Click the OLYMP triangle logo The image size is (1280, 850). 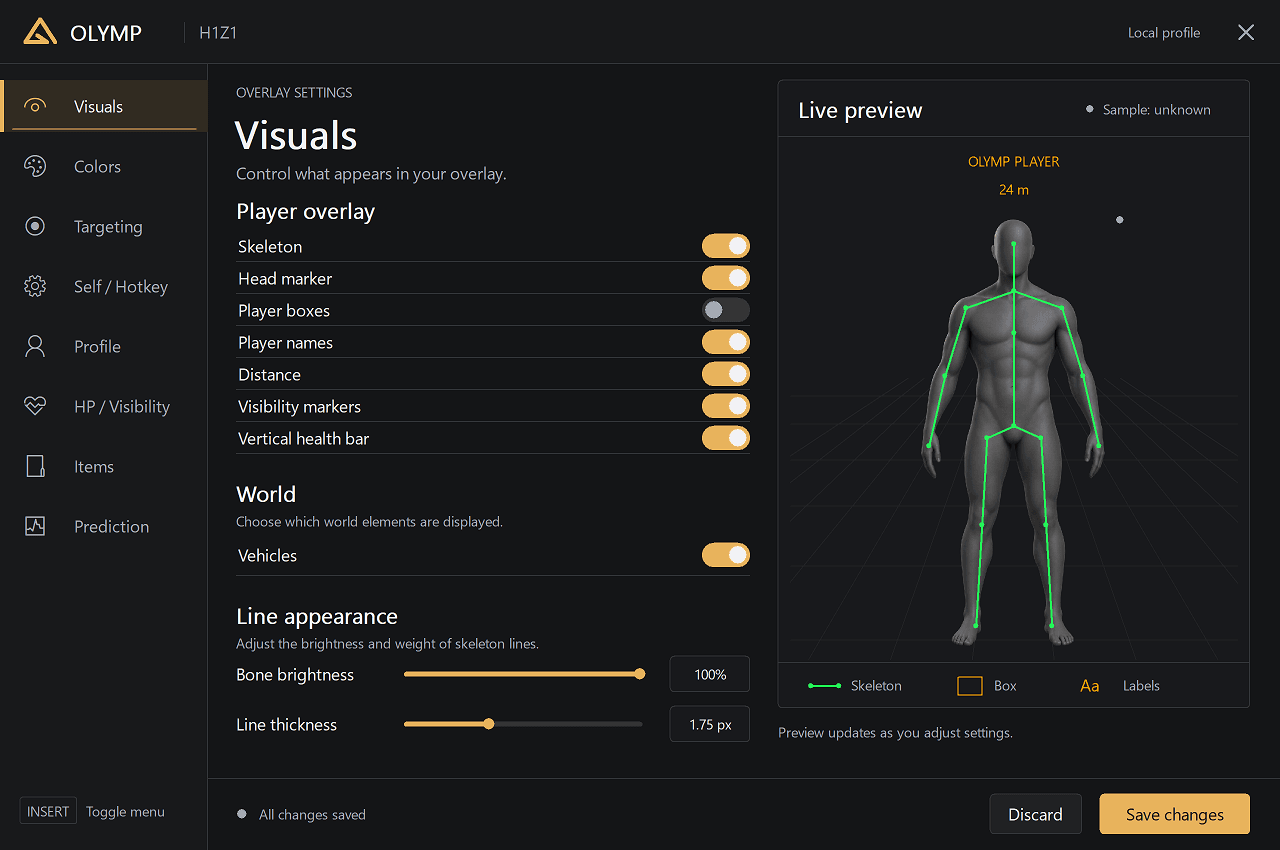tap(40, 32)
